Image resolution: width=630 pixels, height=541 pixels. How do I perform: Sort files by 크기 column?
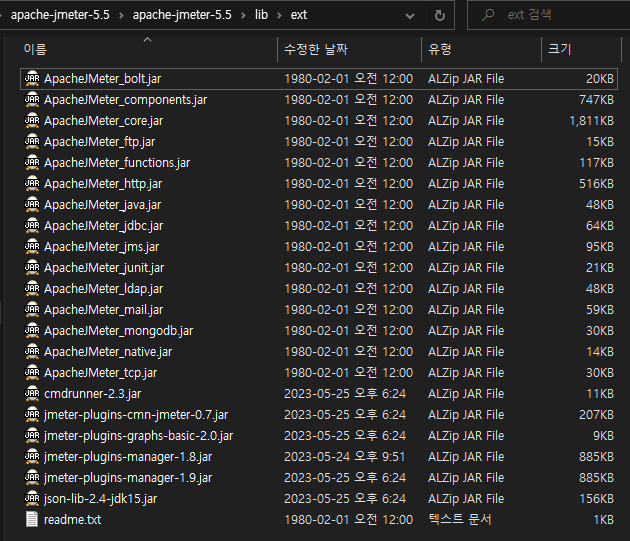(x=560, y=49)
